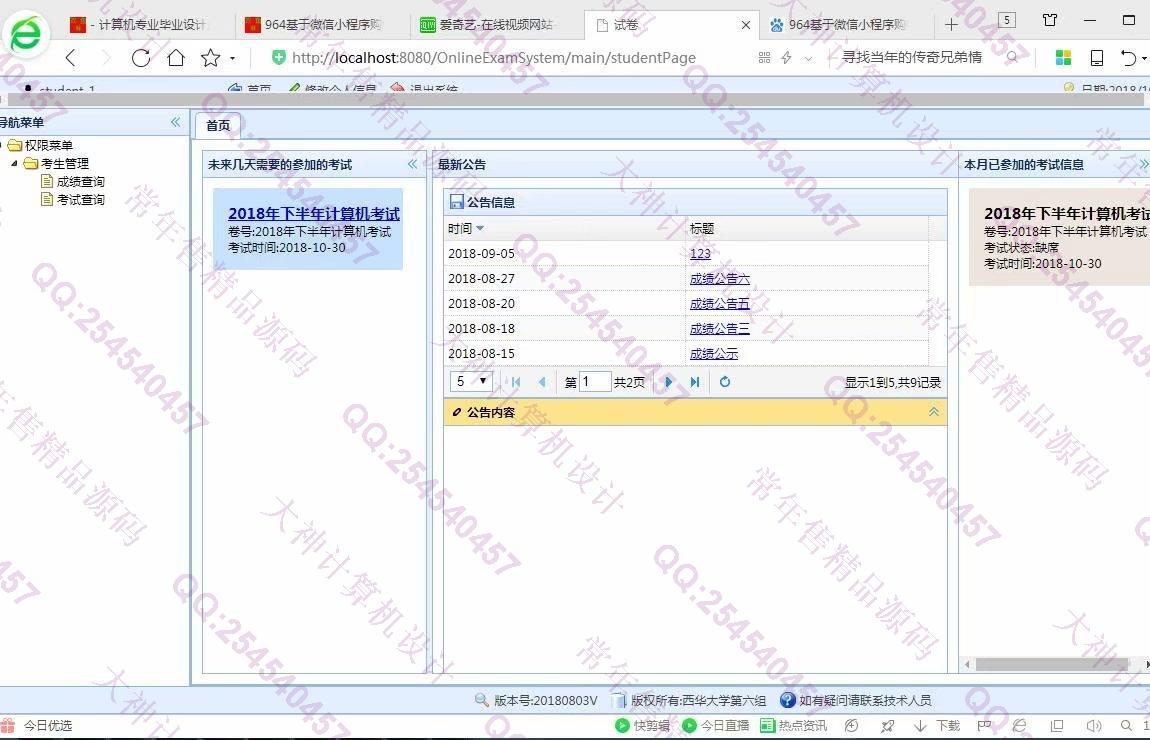Reload the page with the refresh icon
The width and height of the screenshot is (1150, 740).
click(141, 58)
